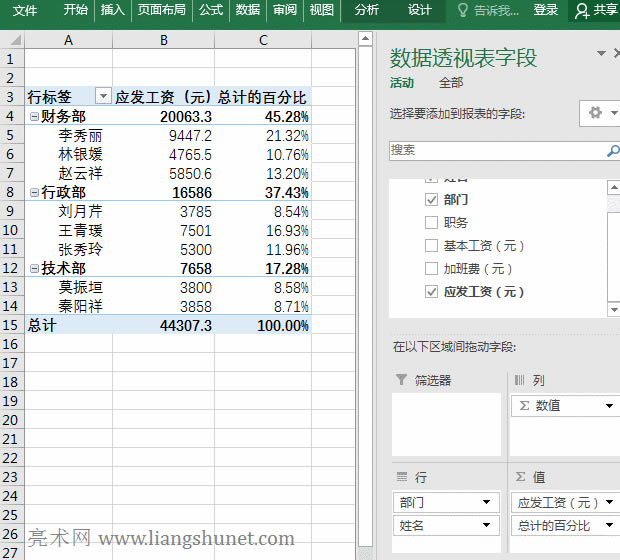Viewport: 620px width, 560px height.
Task: Collapse the 财务部 group in pivot table
Action: (x=34, y=117)
